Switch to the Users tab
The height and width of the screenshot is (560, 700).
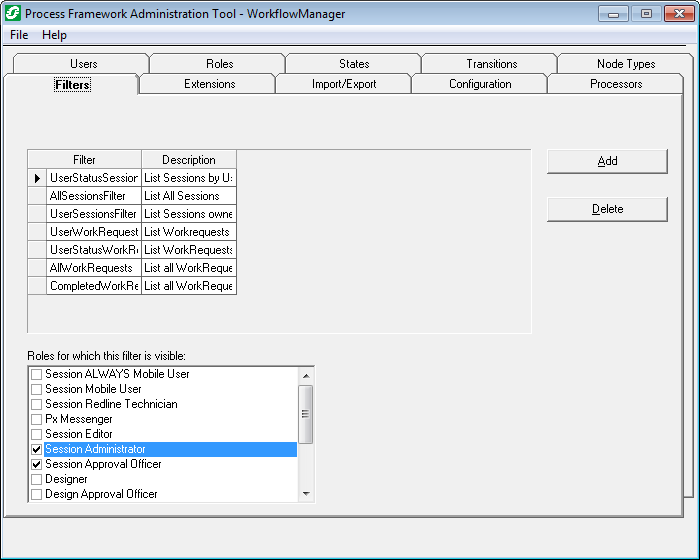(x=83, y=64)
